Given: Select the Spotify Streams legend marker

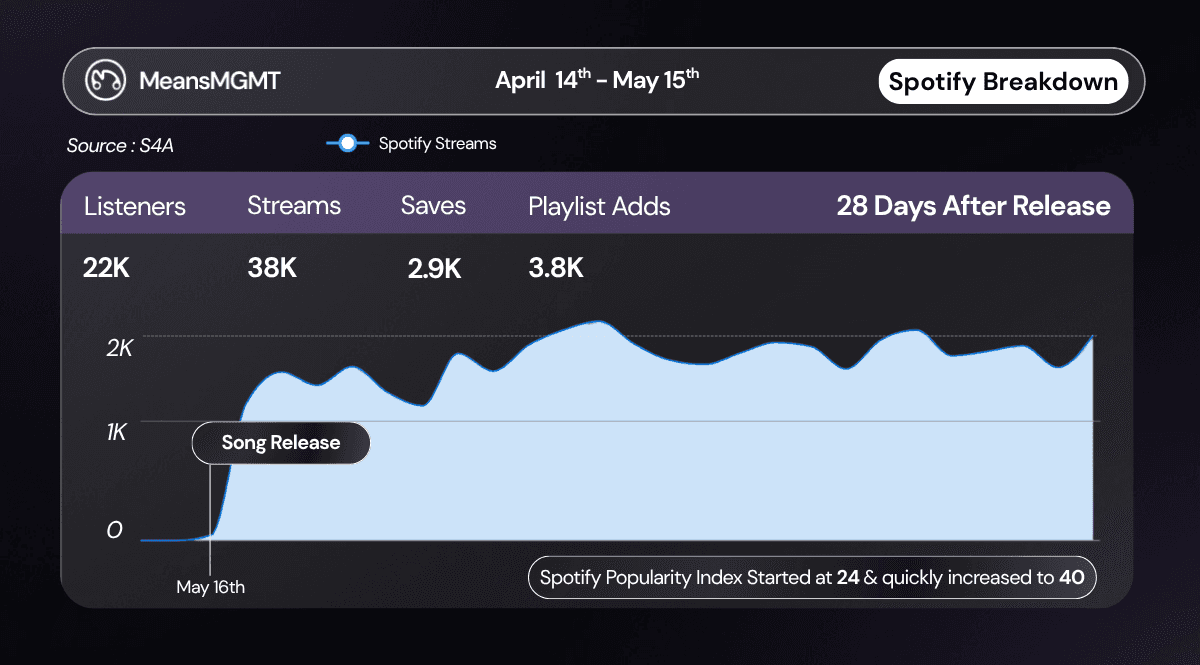Looking at the screenshot, I should click(347, 144).
